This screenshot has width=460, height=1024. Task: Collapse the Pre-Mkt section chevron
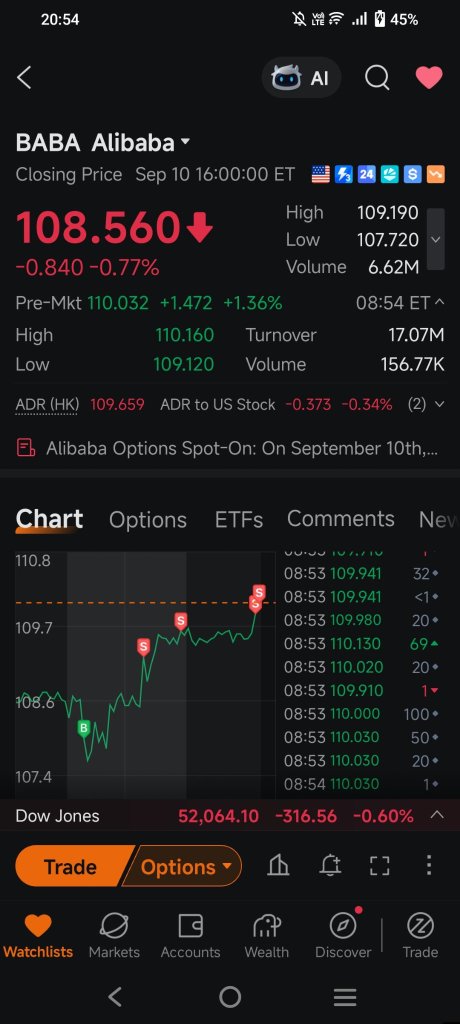tap(439, 302)
